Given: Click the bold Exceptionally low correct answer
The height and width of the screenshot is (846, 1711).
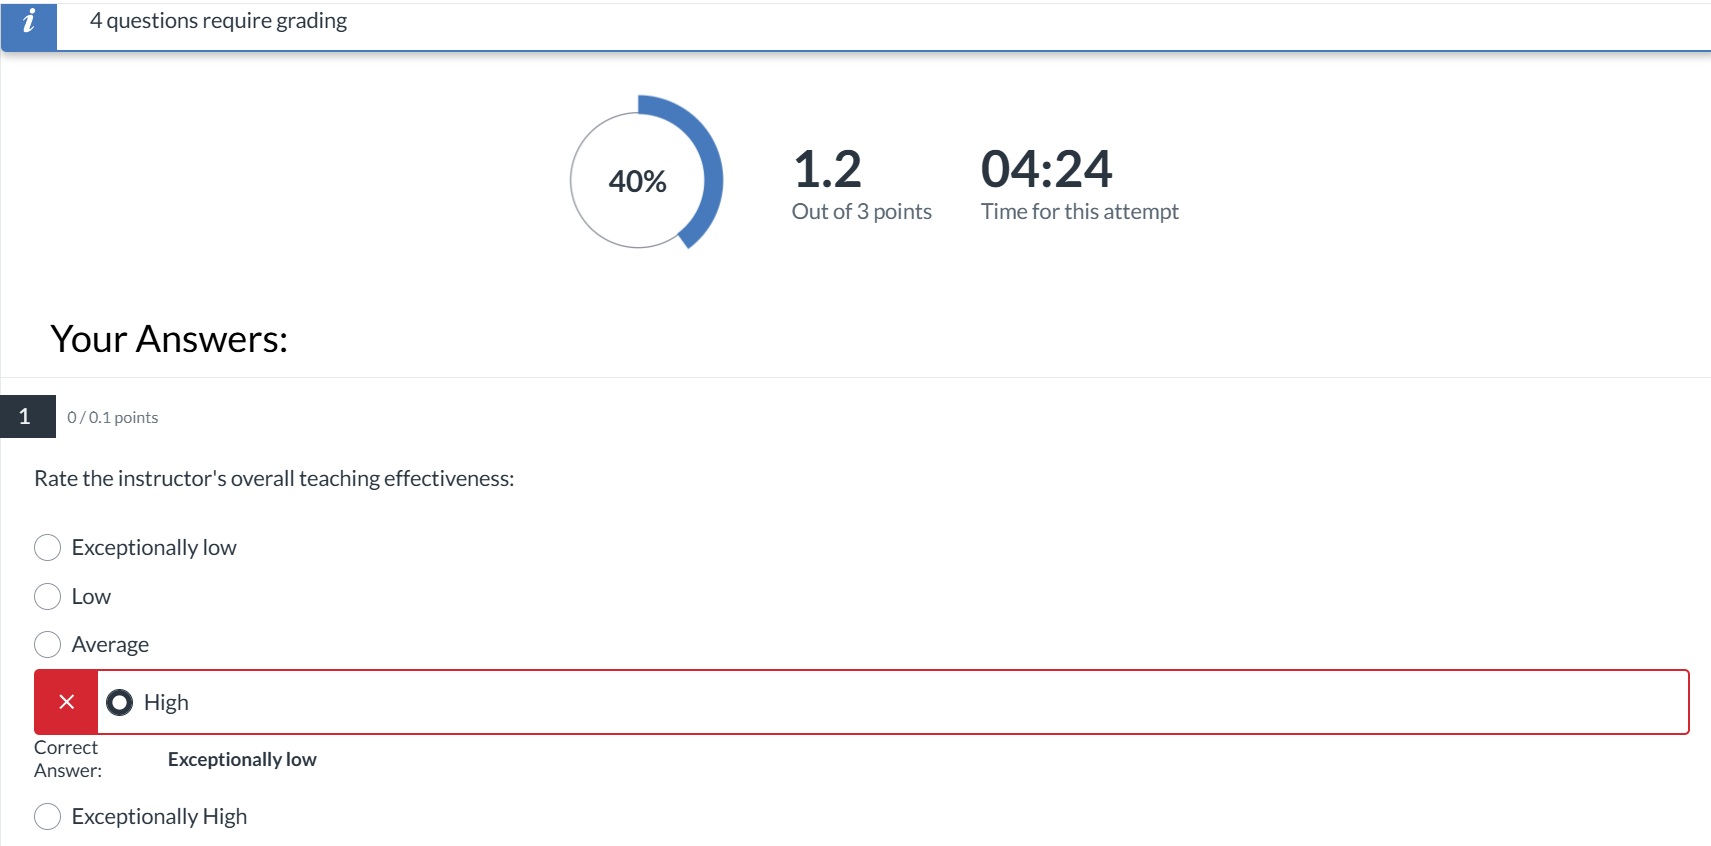Looking at the screenshot, I should coord(242,760).
